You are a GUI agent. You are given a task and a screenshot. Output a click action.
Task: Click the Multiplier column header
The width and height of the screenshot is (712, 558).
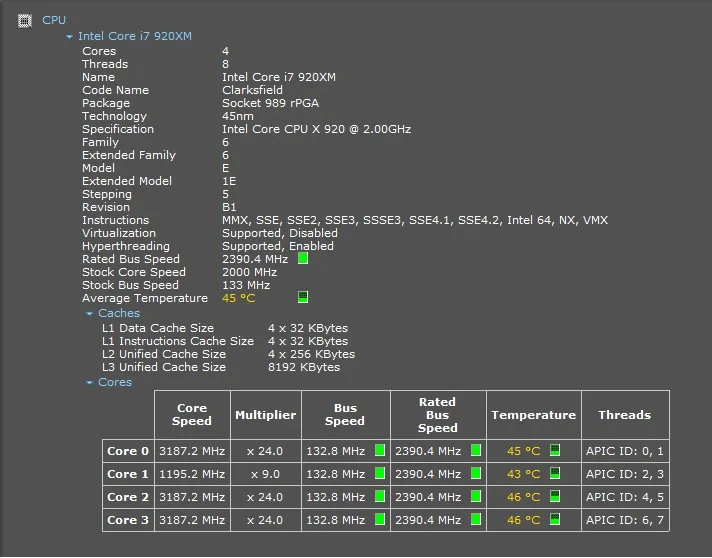(266, 415)
